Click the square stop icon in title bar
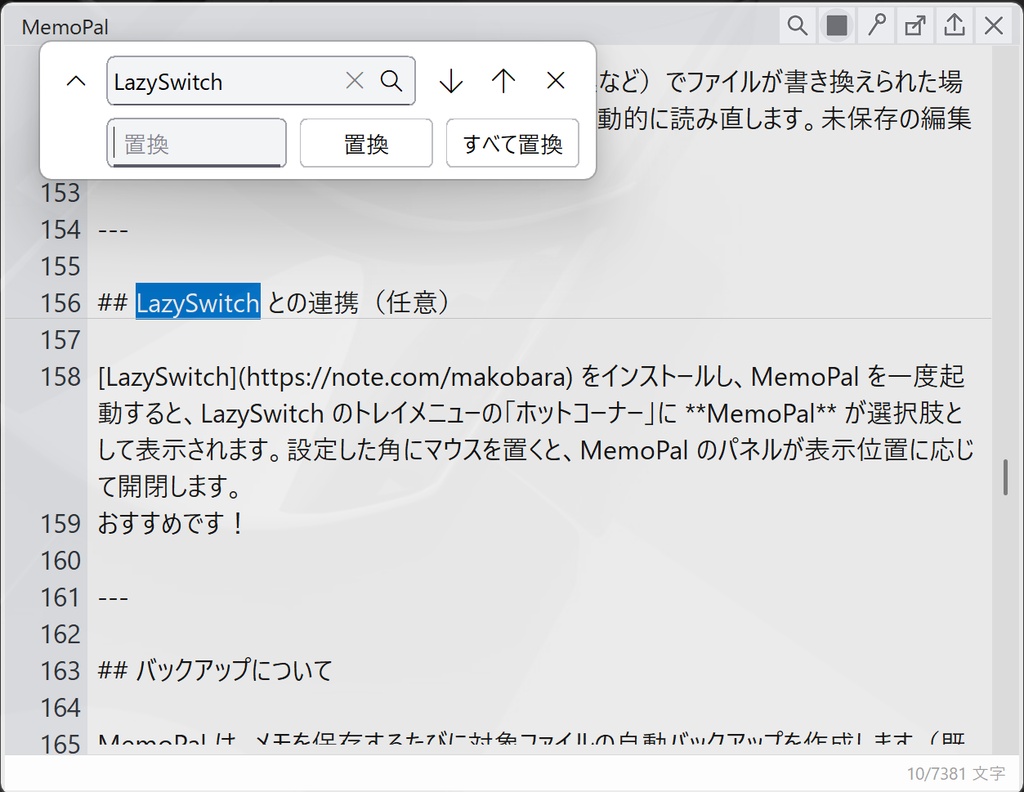Screen dimensions: 1024x792 pos(837,26)
